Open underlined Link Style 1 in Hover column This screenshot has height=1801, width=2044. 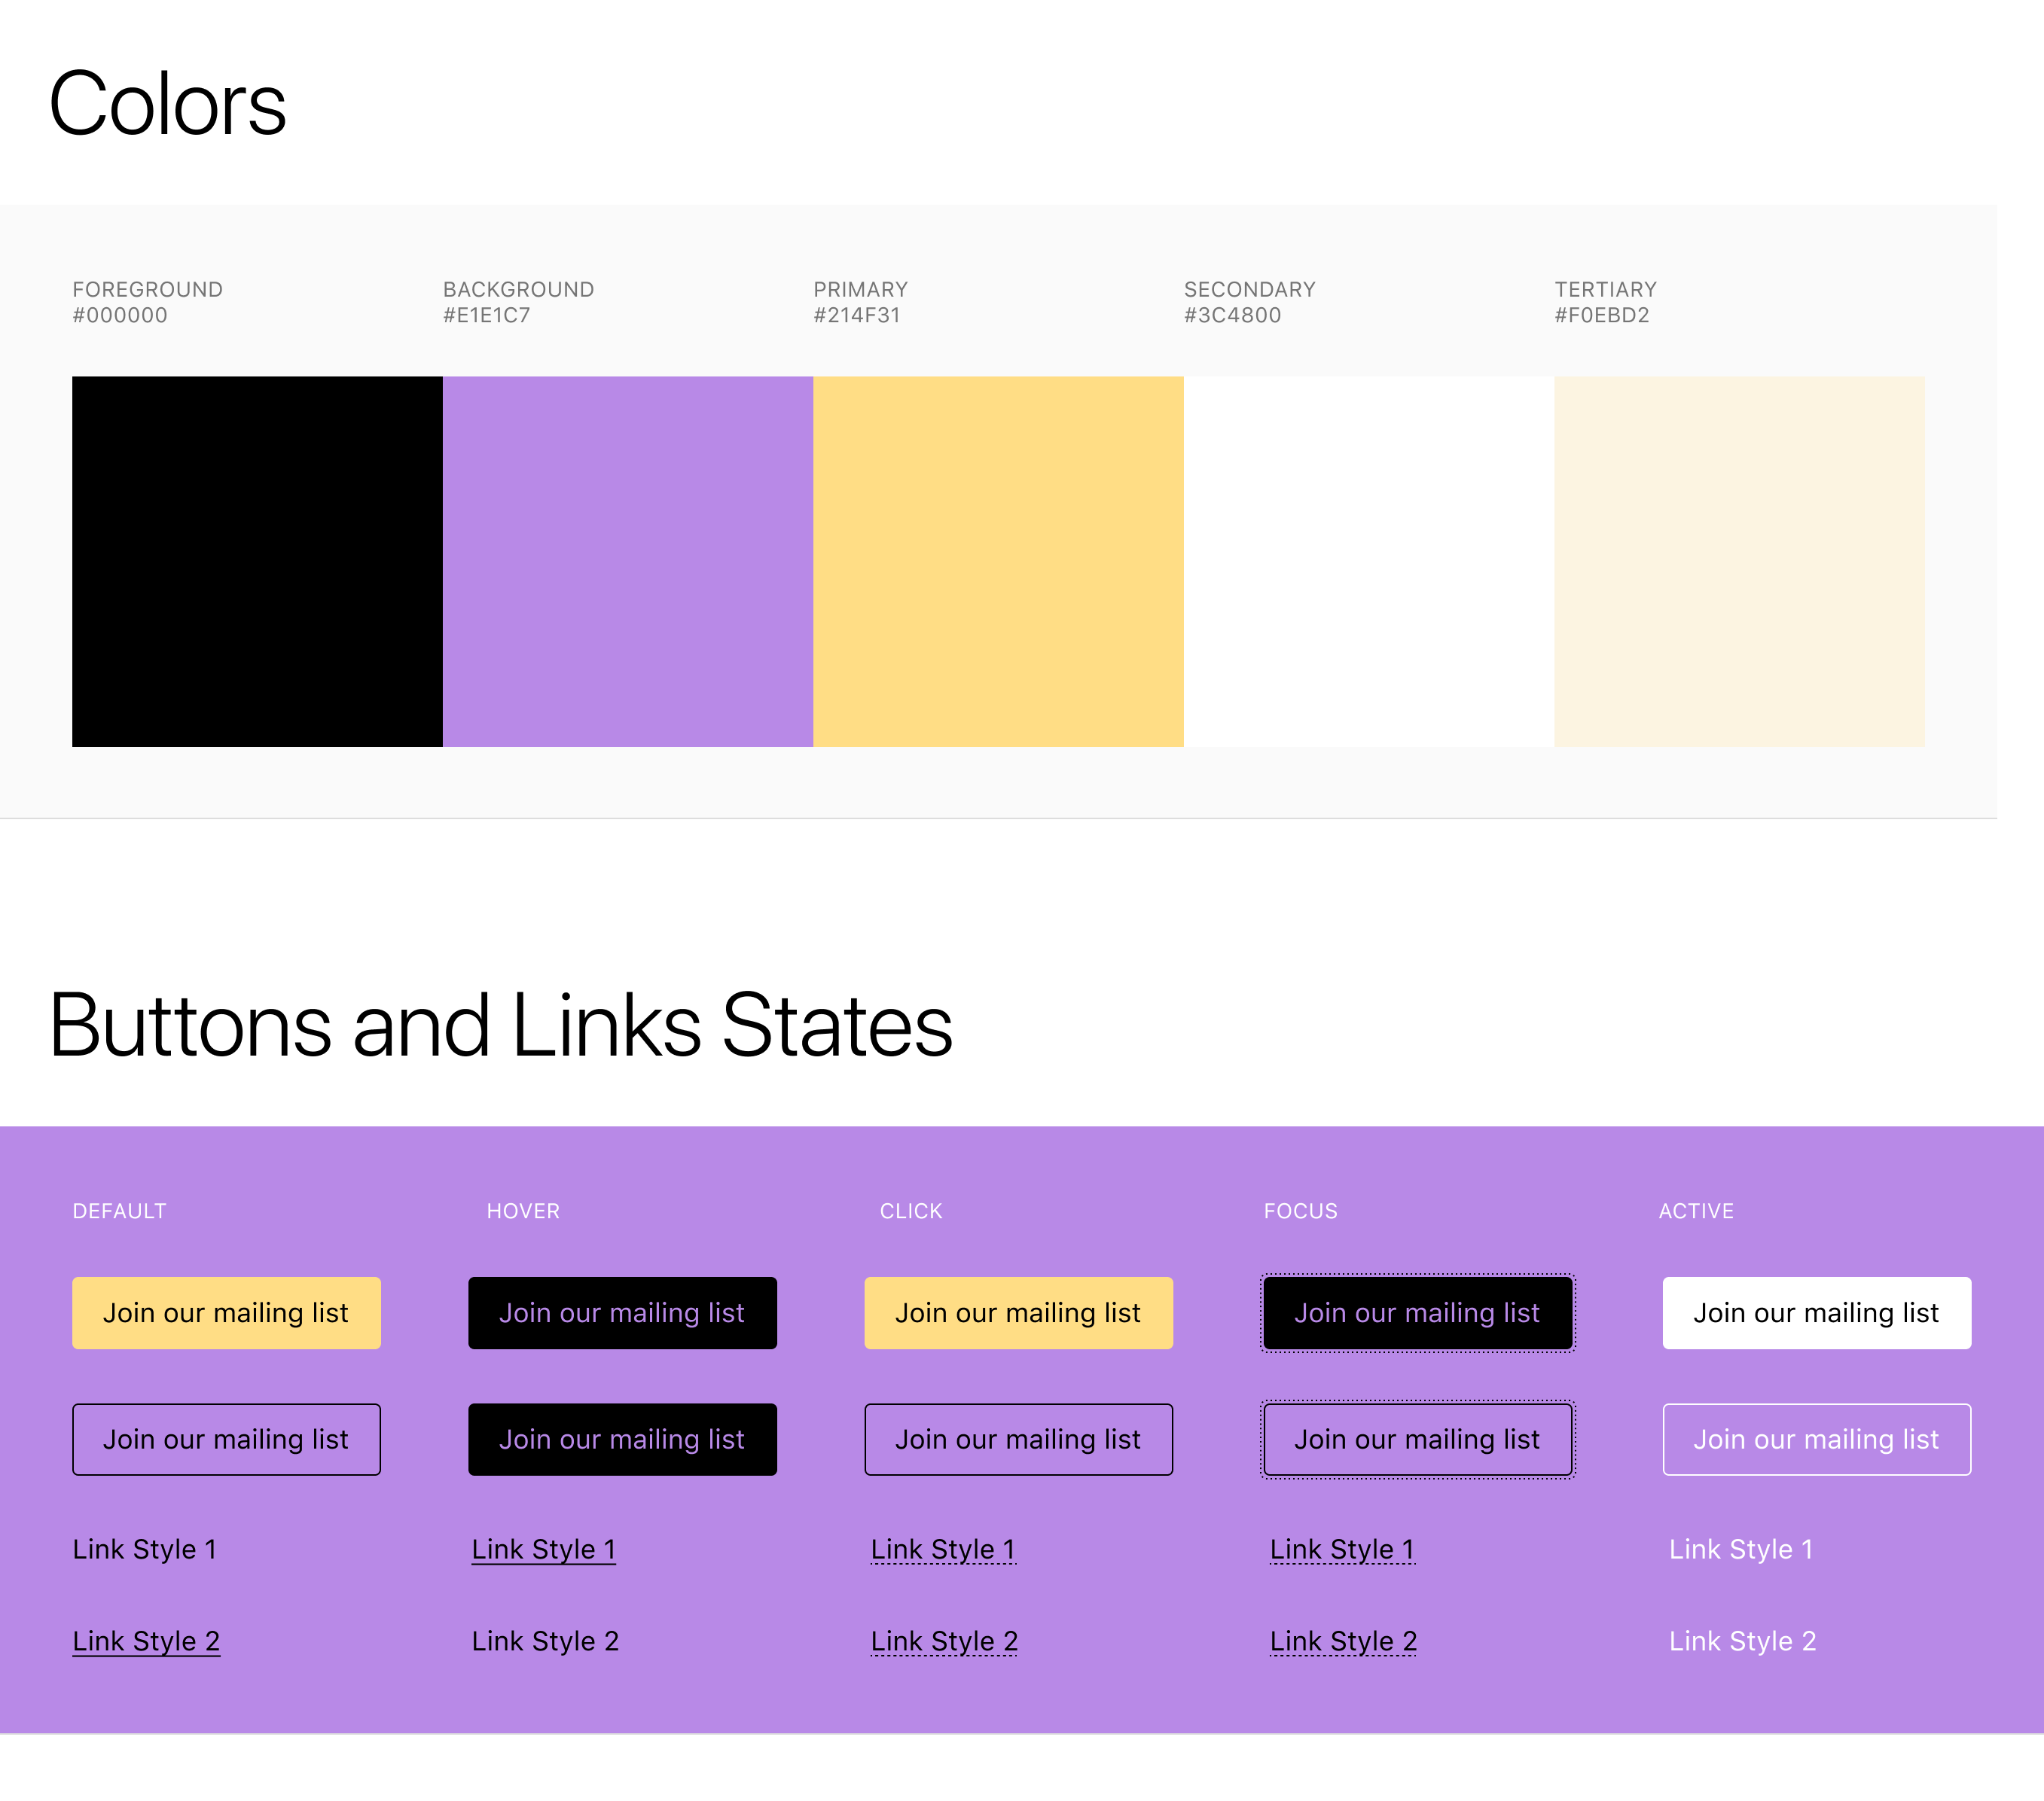click(543, 1549)
